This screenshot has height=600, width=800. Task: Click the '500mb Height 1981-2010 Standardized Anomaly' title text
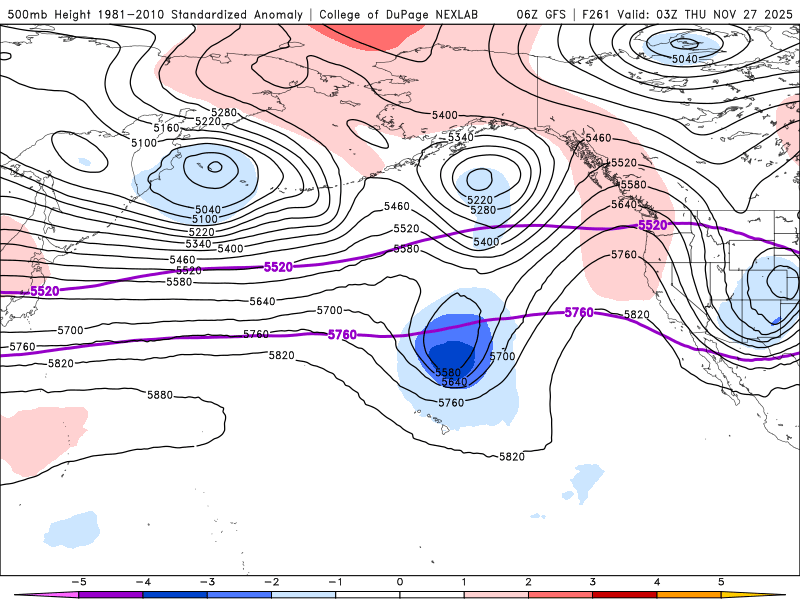156,14
